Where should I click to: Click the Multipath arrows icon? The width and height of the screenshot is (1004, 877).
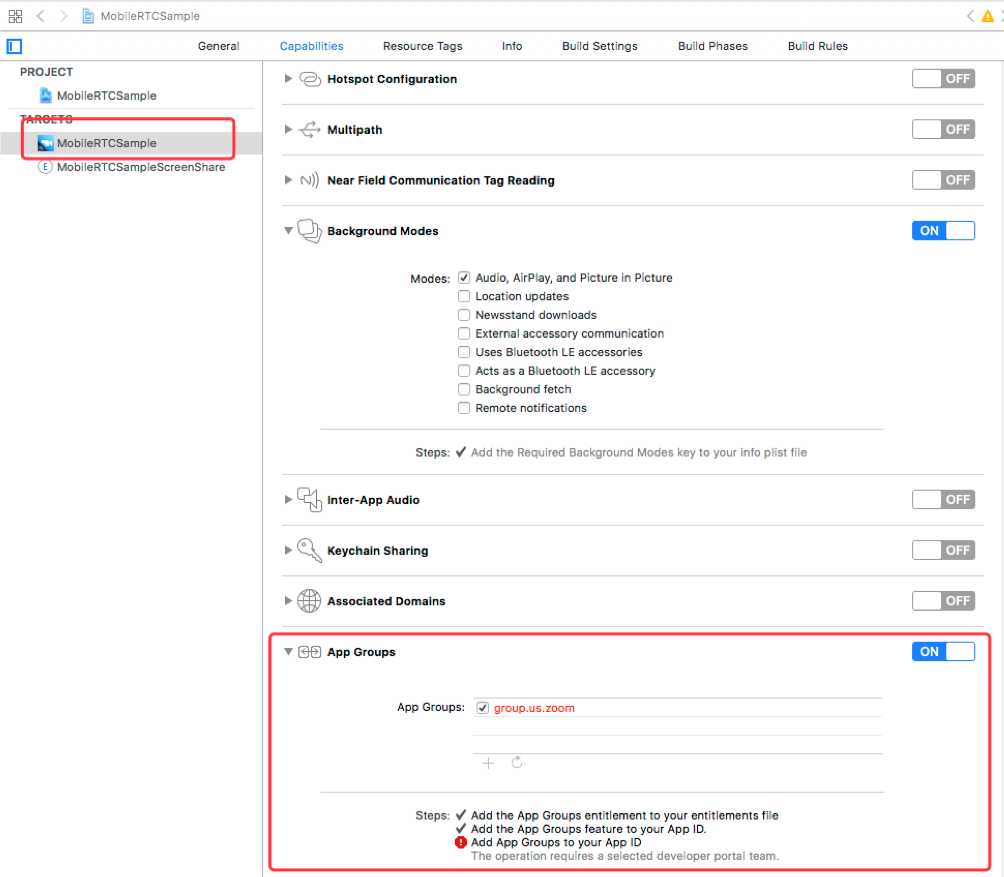pyautogui.click(x=310, y=129)
